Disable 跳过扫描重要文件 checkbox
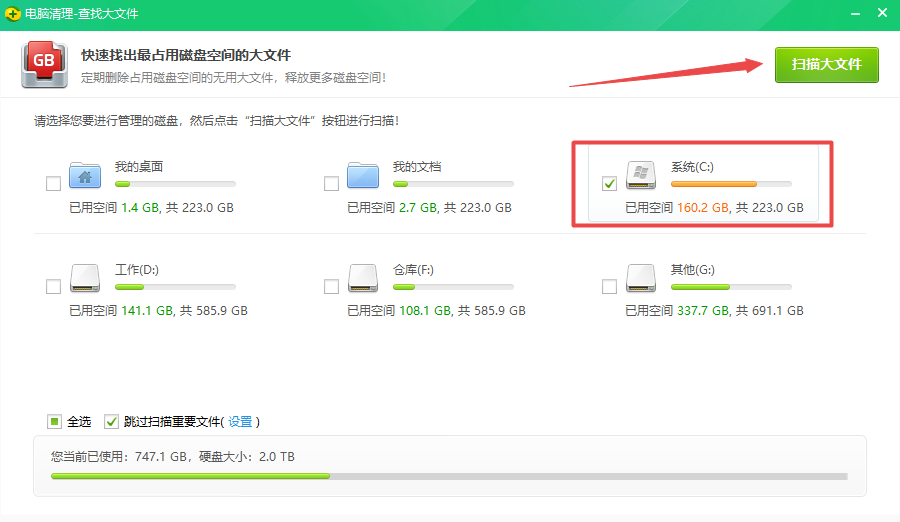This screenshot has height=522, width=900. (x=112, y=421)
